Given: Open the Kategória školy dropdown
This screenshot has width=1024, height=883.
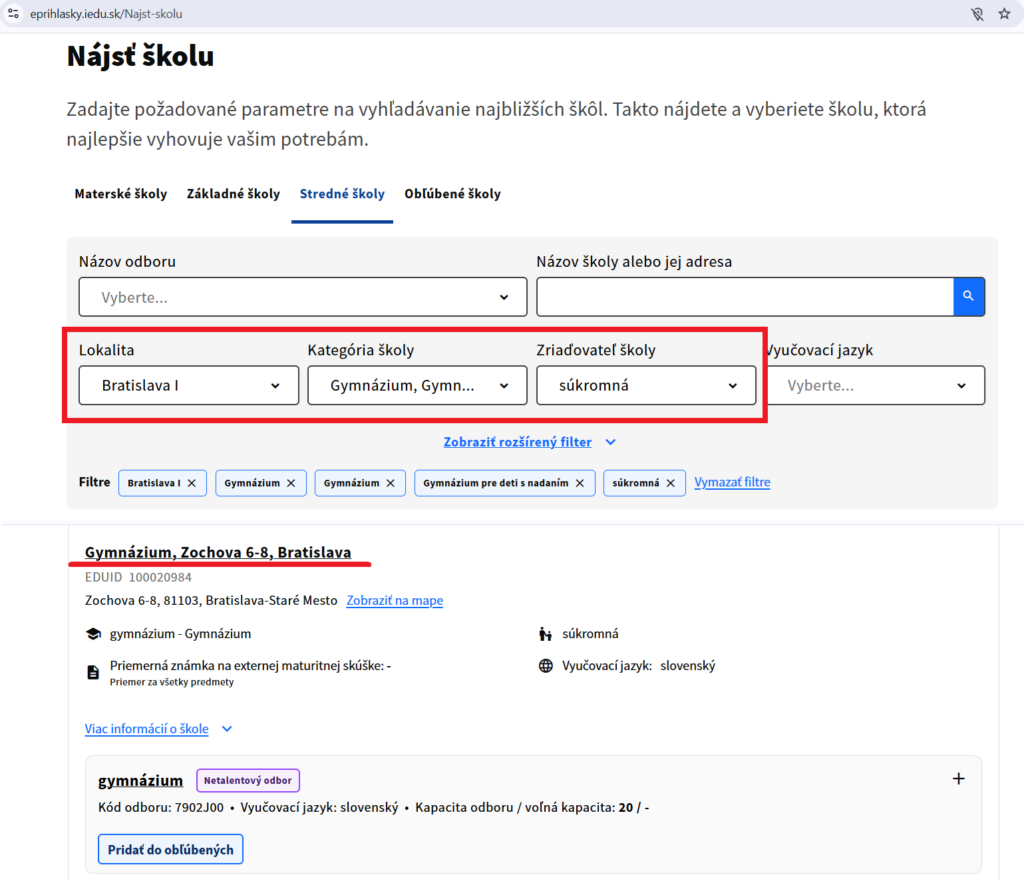Looking at the screenshot, I should 416,385.
